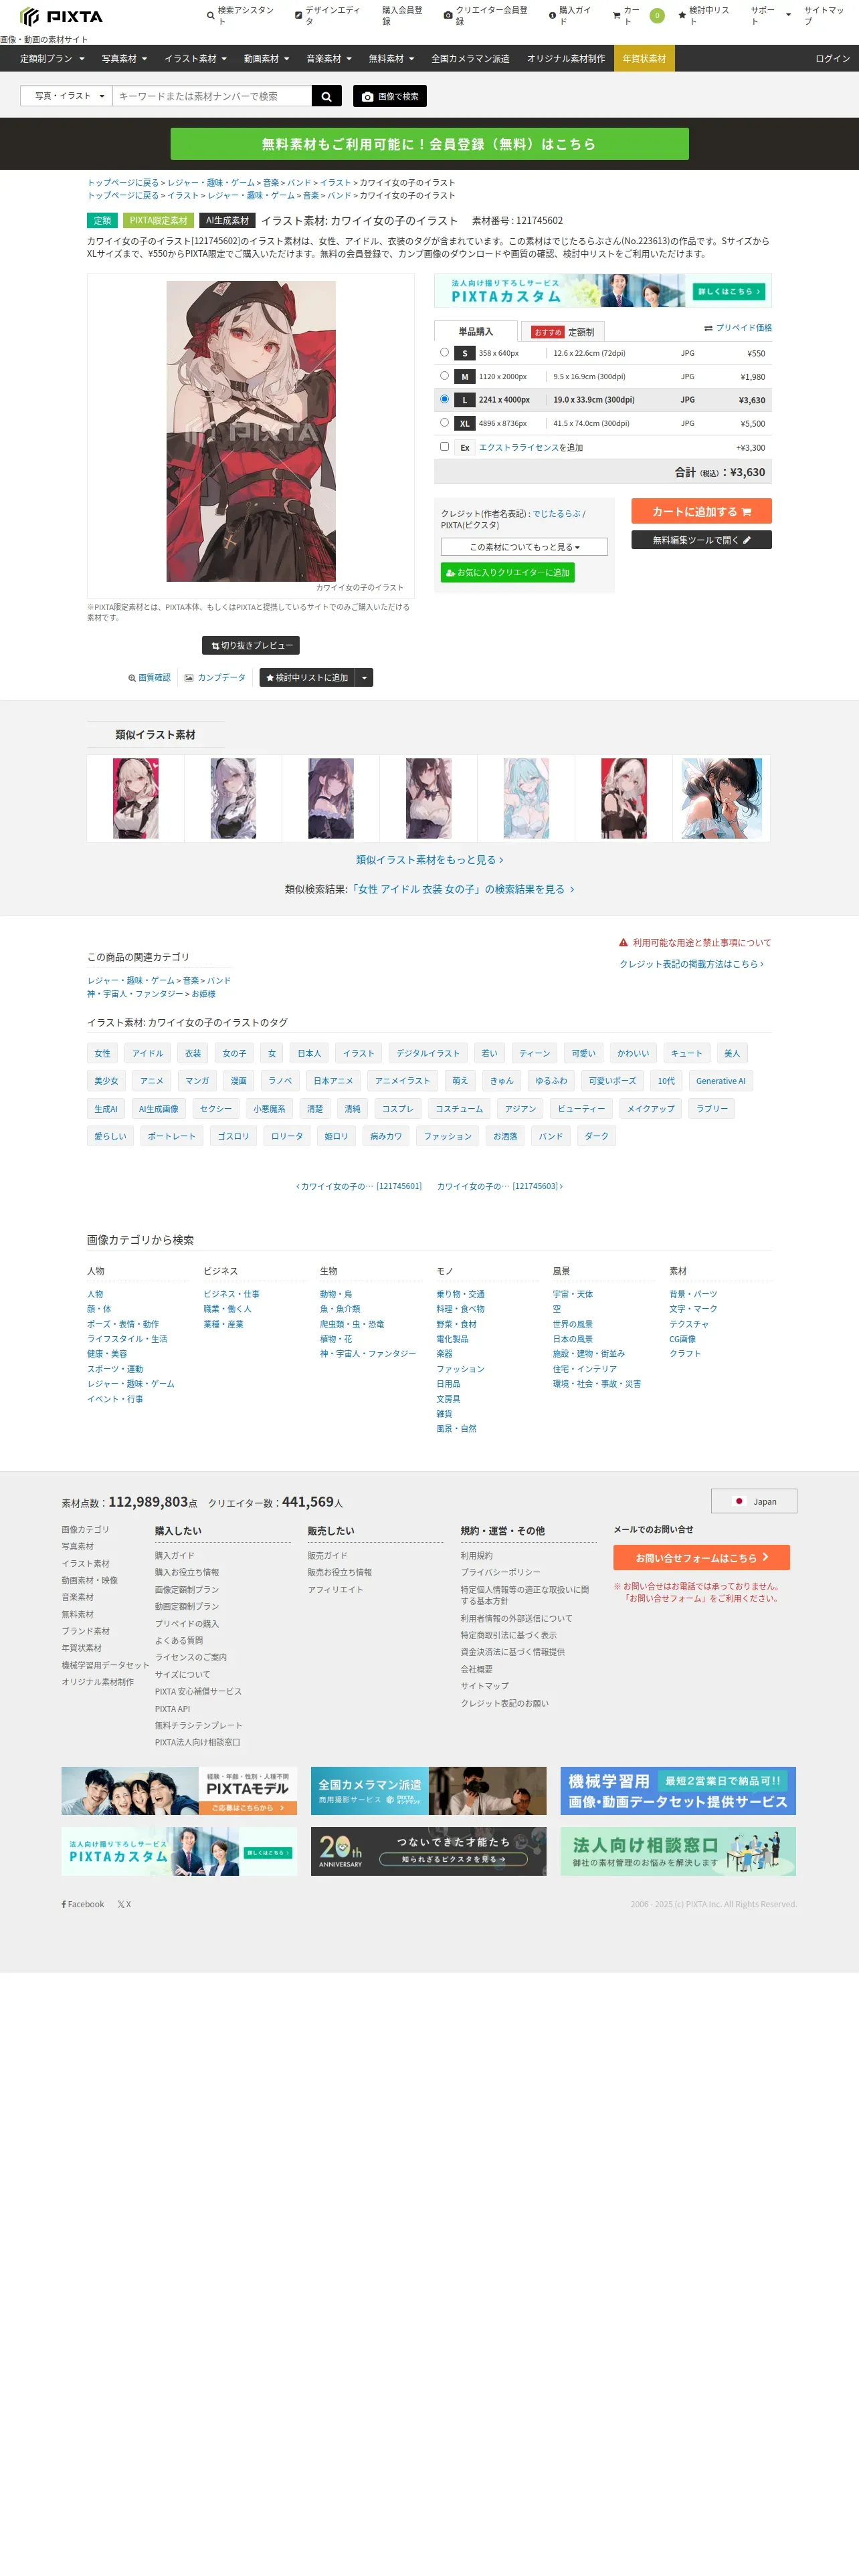Expand the 動画素材 nav dropdown

pyautogui.click(x=266, y=59)
